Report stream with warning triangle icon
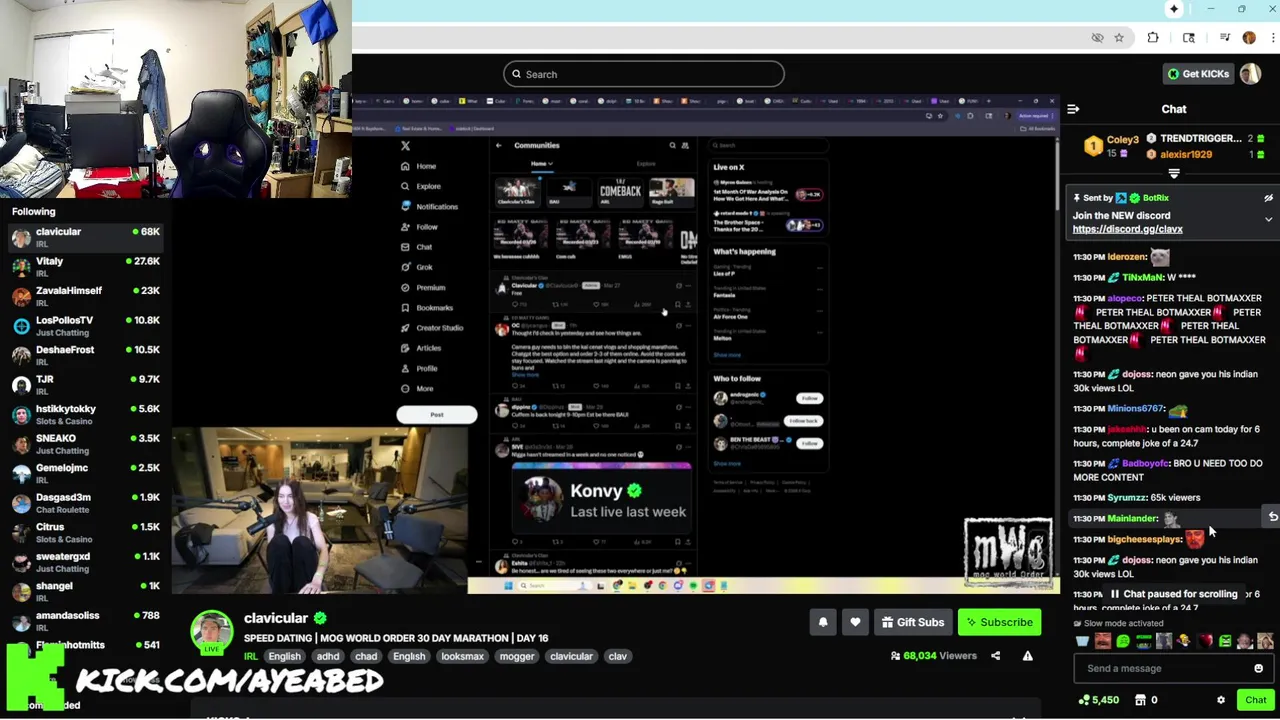Viewport: 1280px width, 720px height. (x=1027, y=656)
